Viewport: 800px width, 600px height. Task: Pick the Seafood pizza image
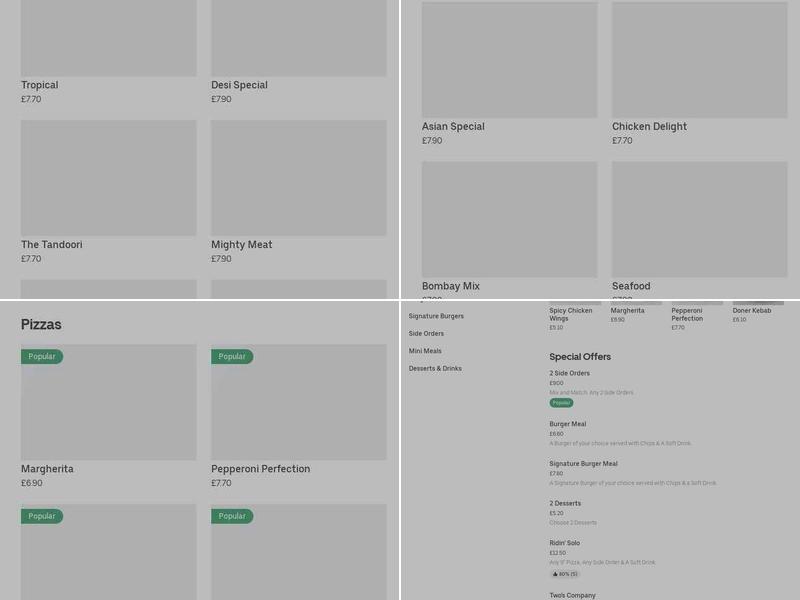coord(699,219)
